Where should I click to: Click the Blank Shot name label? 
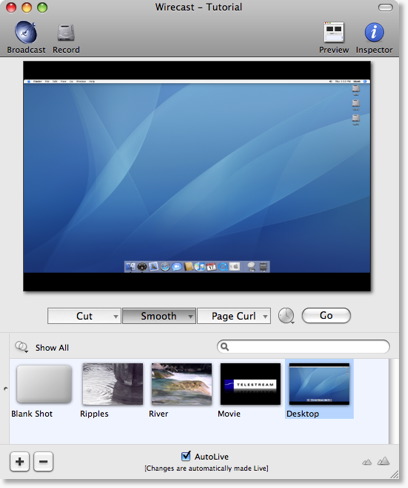[32, 414]
